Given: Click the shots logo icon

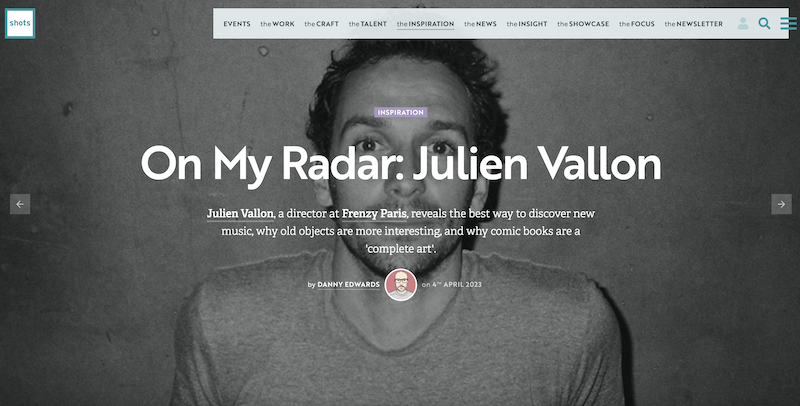Looking at the screenshot, I should [x=20, y=23].
